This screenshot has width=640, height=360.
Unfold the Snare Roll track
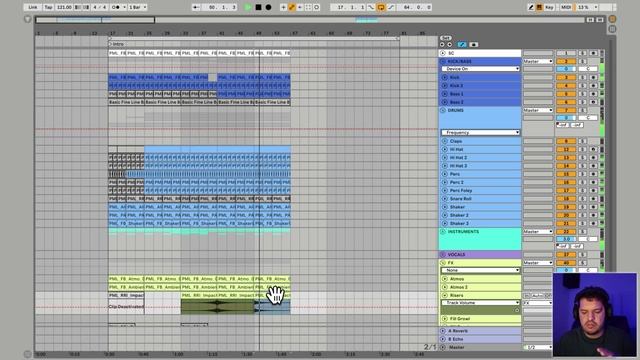pos(445,199)
